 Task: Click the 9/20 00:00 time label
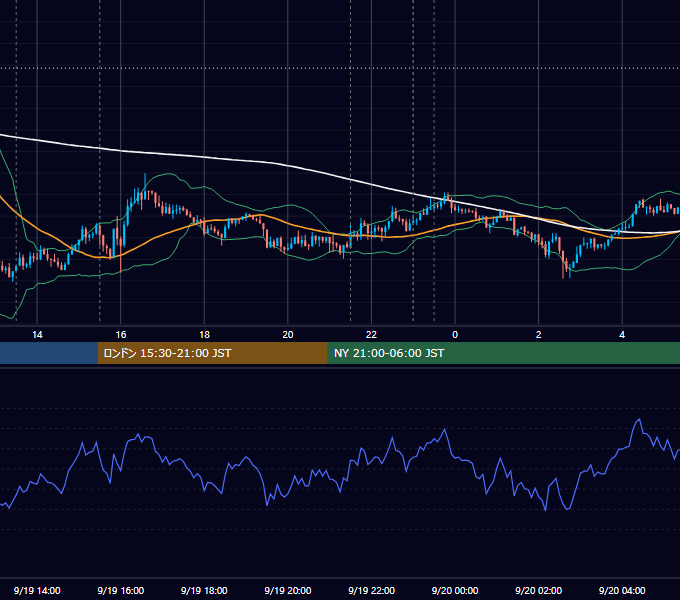click(455, 590)
